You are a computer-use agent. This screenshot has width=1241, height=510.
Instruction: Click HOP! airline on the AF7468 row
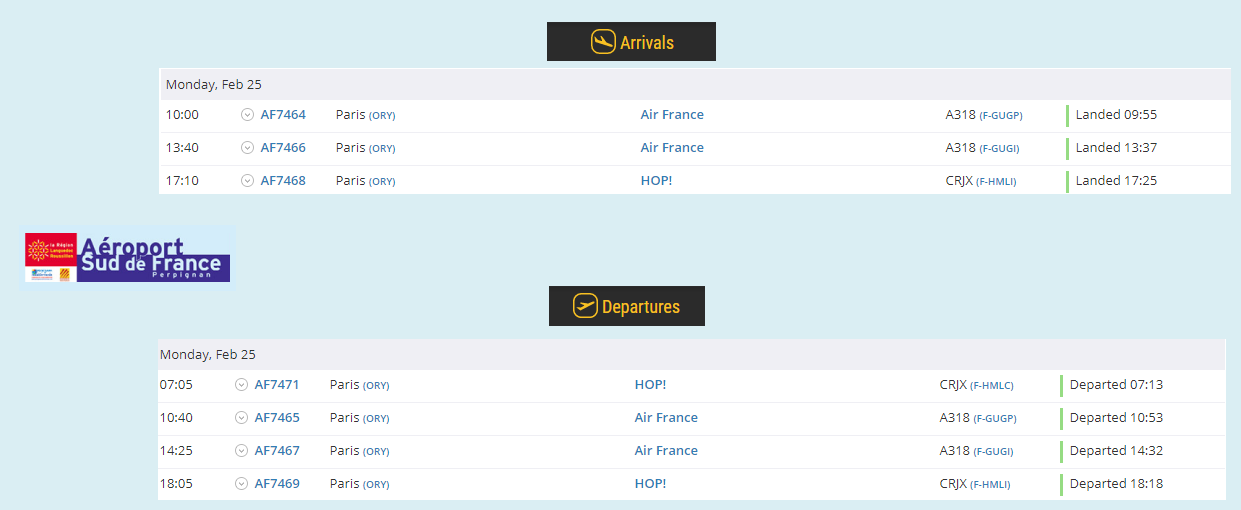coord(656,181)
